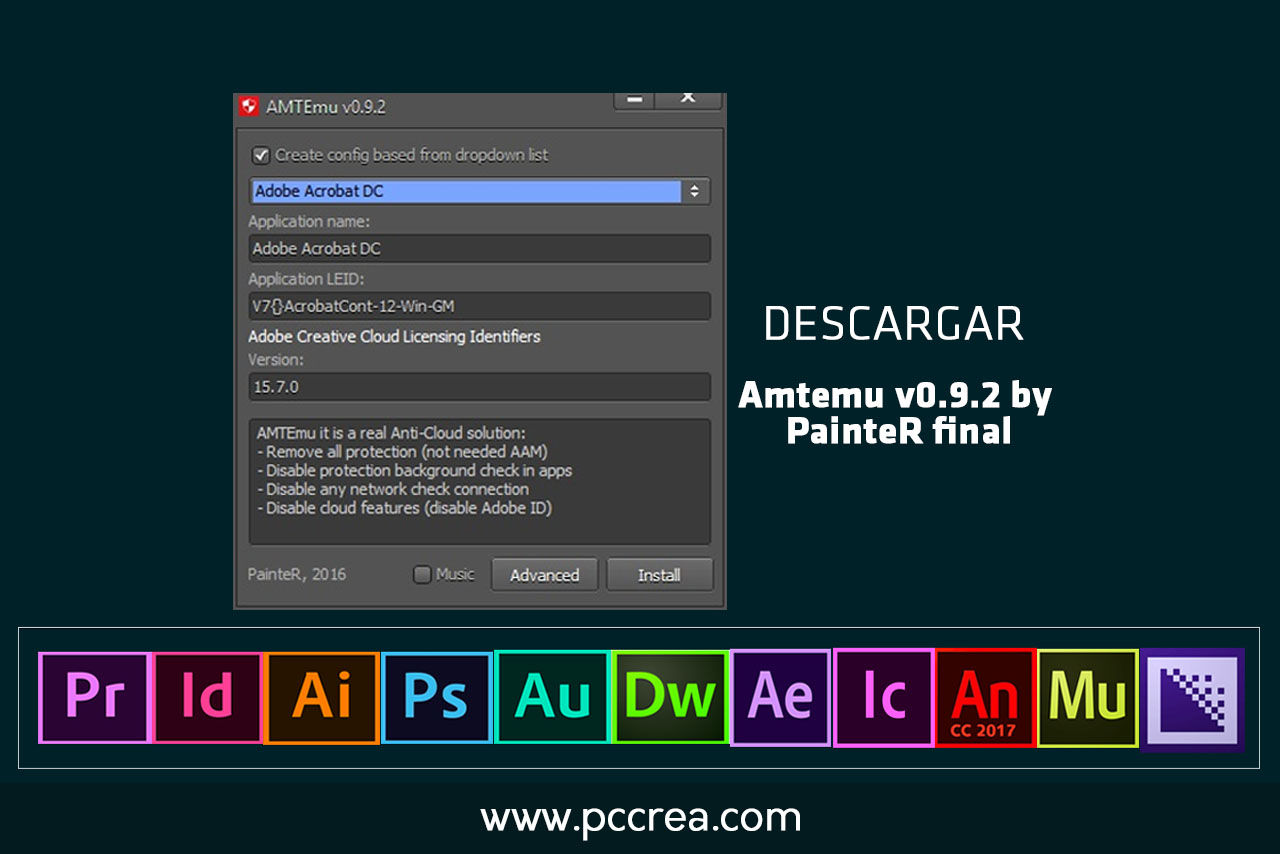The image size is (1280, 854).
Task: Click the After Effects (Ae) icon
Action: tap(781, 697)
